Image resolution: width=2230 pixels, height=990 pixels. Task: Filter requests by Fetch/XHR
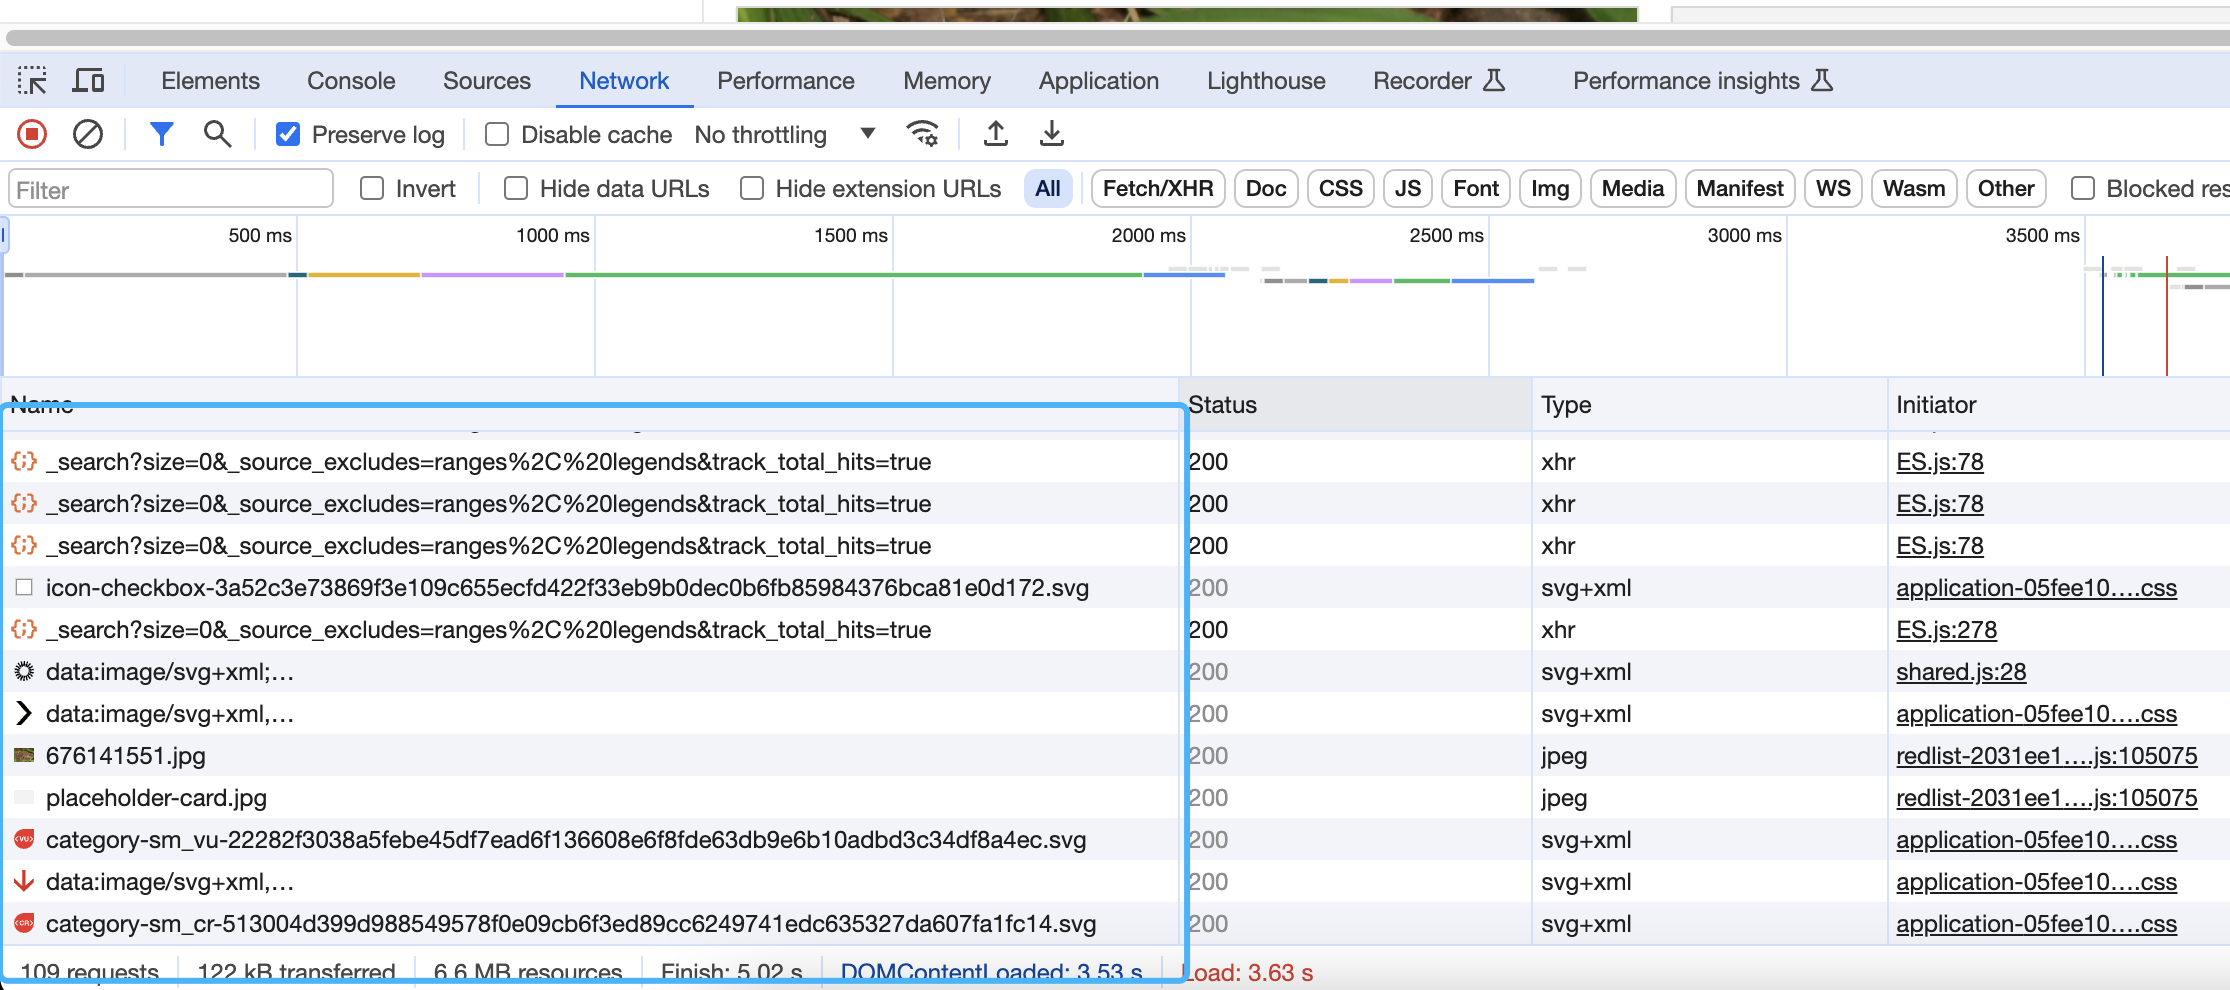(1157, 189)
